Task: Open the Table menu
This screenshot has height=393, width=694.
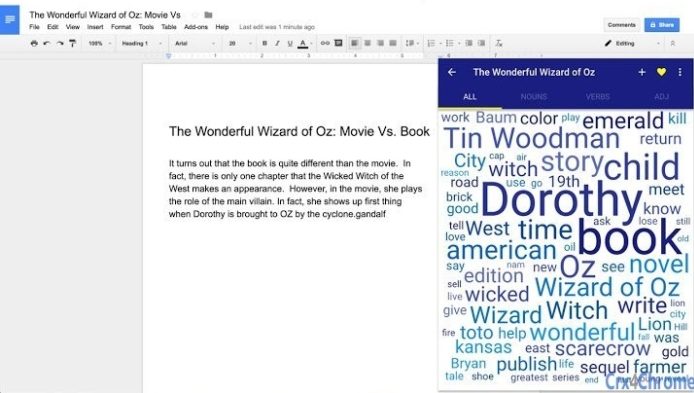Action: coord(169,27)
